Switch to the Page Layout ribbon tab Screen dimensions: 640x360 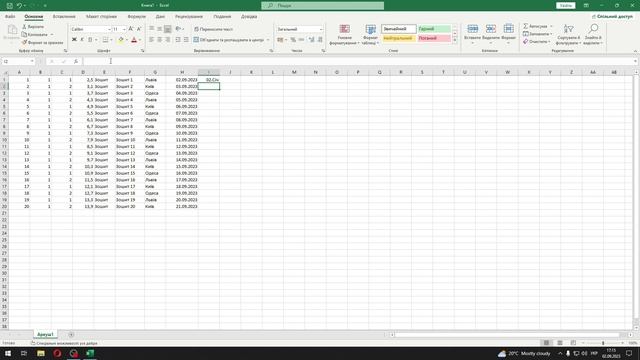(101, 17)
